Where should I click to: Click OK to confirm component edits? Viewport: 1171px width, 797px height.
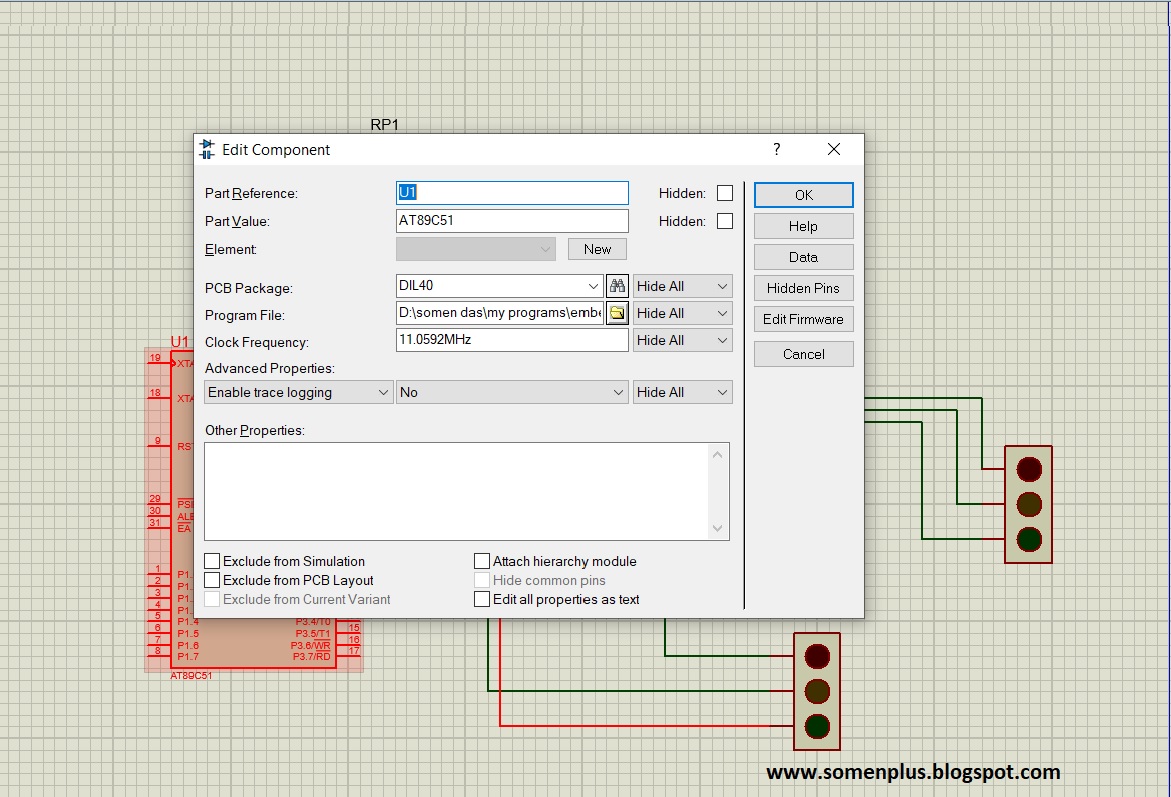tap(803, 194)
